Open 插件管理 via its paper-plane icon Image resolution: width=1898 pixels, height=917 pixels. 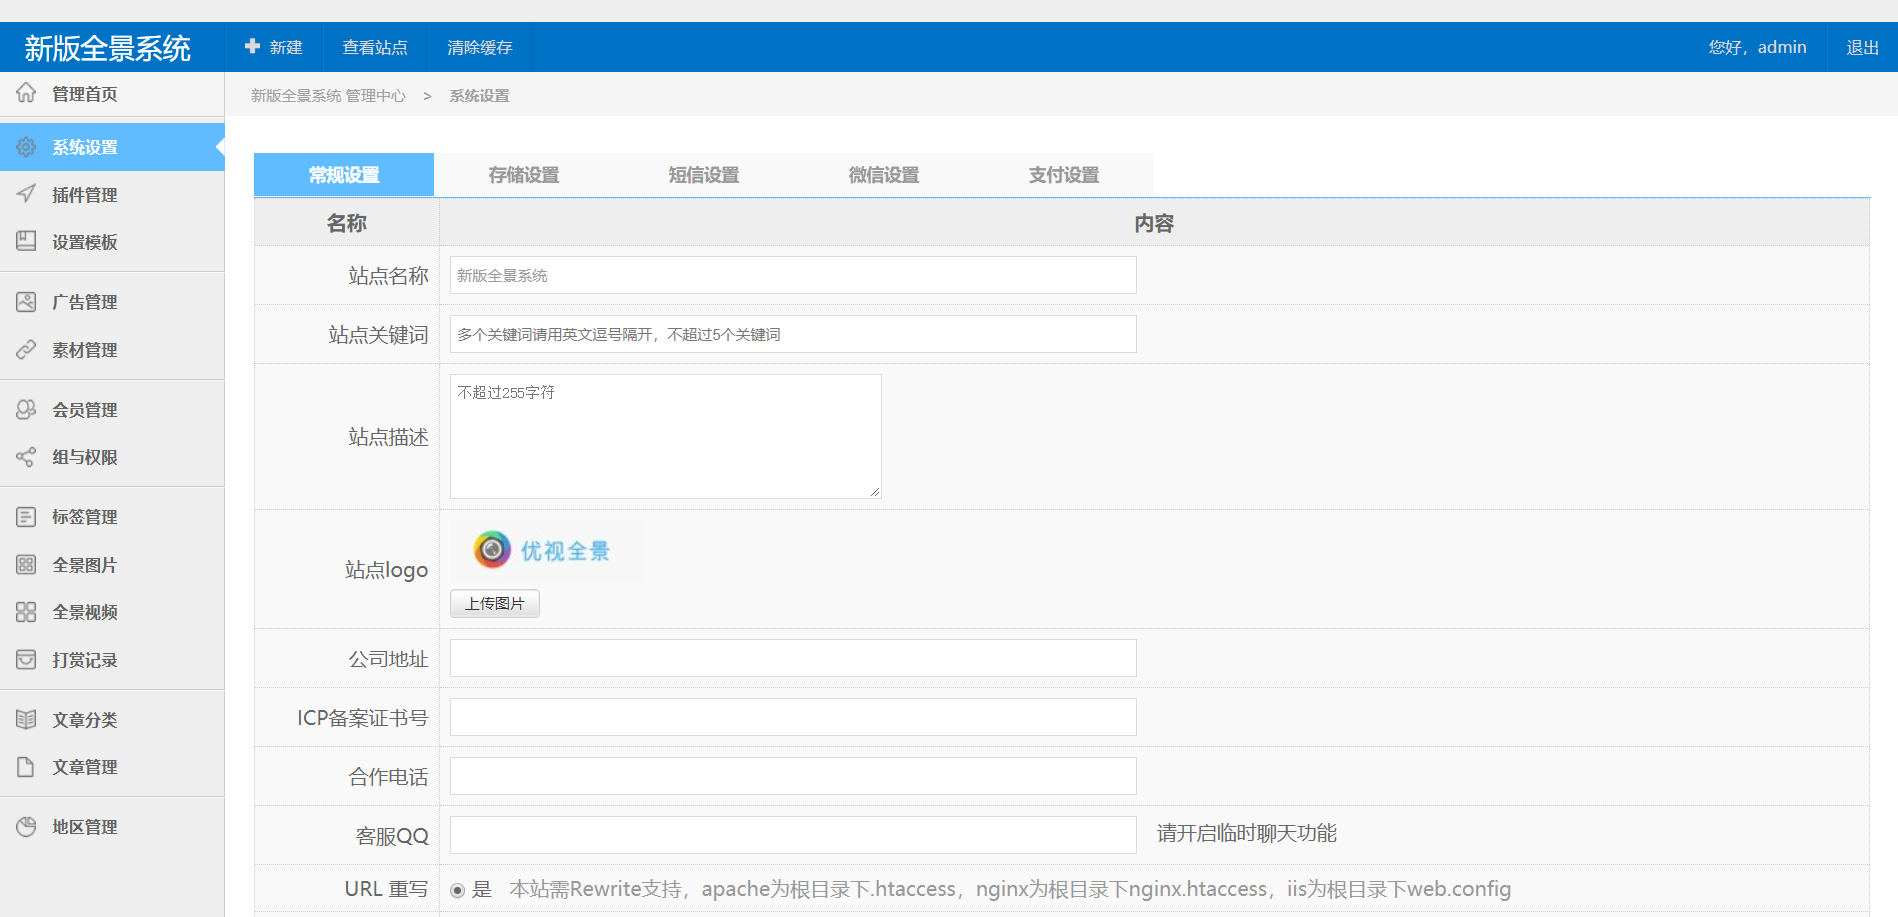(26, 194)
